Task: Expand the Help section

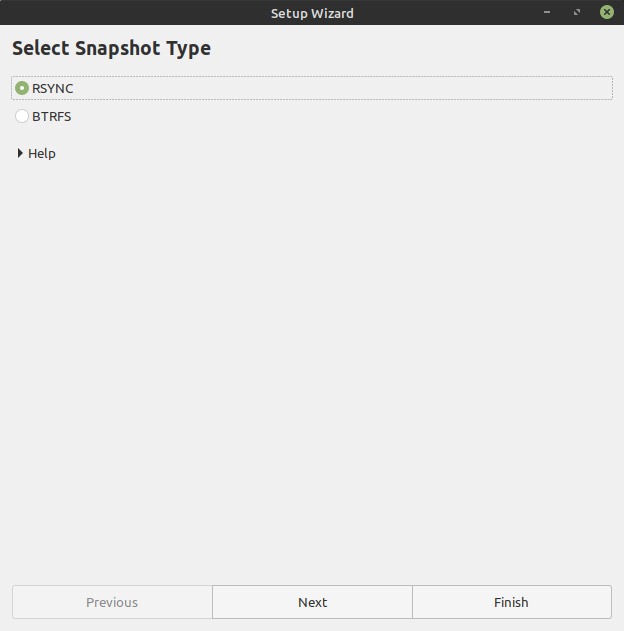Action: pyautogui.click(x=36, y=153)
